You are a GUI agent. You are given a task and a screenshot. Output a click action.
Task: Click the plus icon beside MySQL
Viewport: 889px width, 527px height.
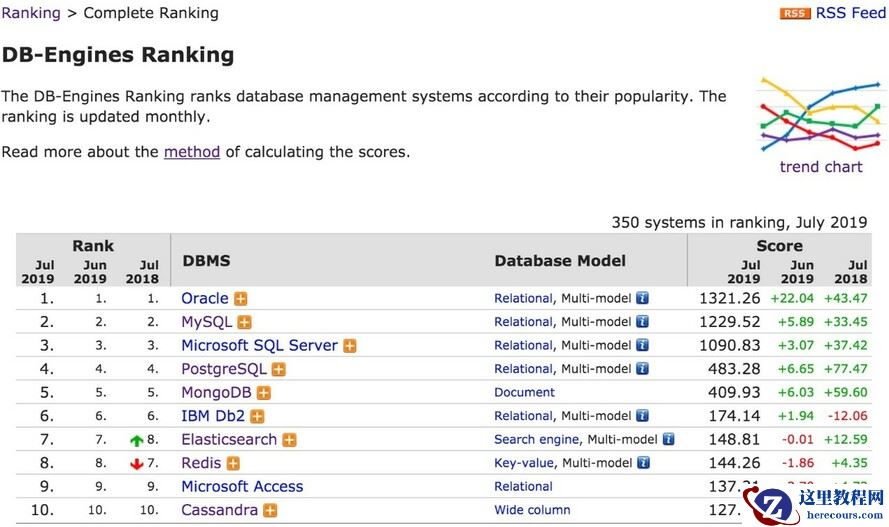[244, 322]
